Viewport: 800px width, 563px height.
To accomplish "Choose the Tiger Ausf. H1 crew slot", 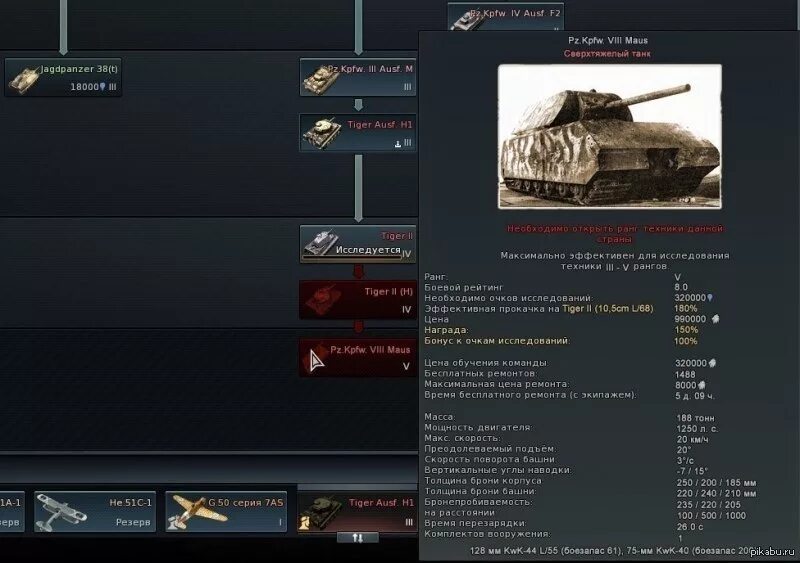I will coord(357,511).
